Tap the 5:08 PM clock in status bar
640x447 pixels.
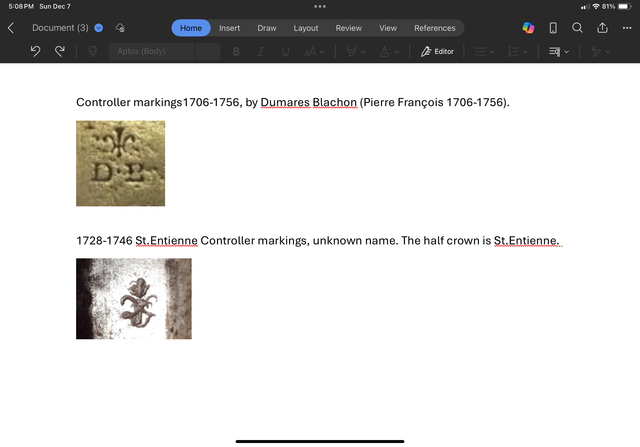pyautogui.click(x=21, y=7)
